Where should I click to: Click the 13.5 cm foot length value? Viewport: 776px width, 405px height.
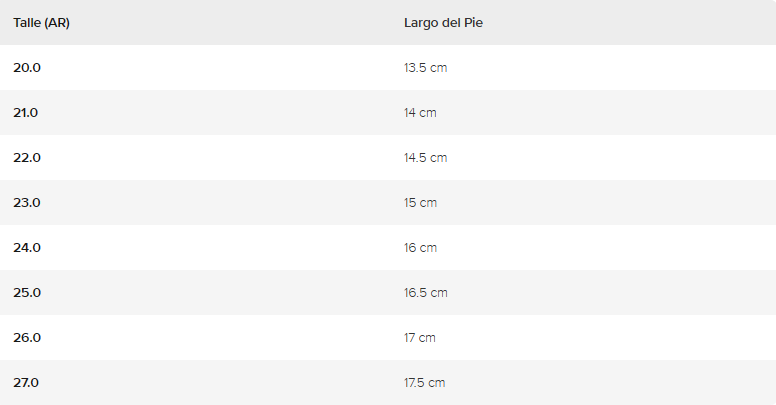pyautogui.click(x=425, y=67)
